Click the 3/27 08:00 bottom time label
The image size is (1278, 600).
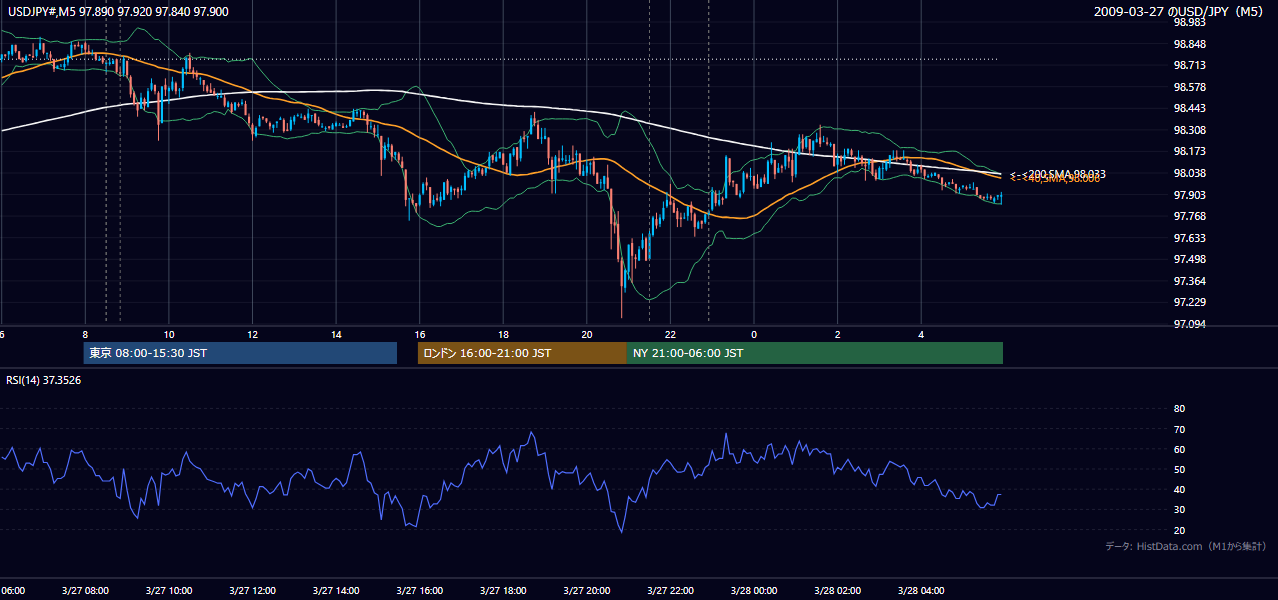85,591
